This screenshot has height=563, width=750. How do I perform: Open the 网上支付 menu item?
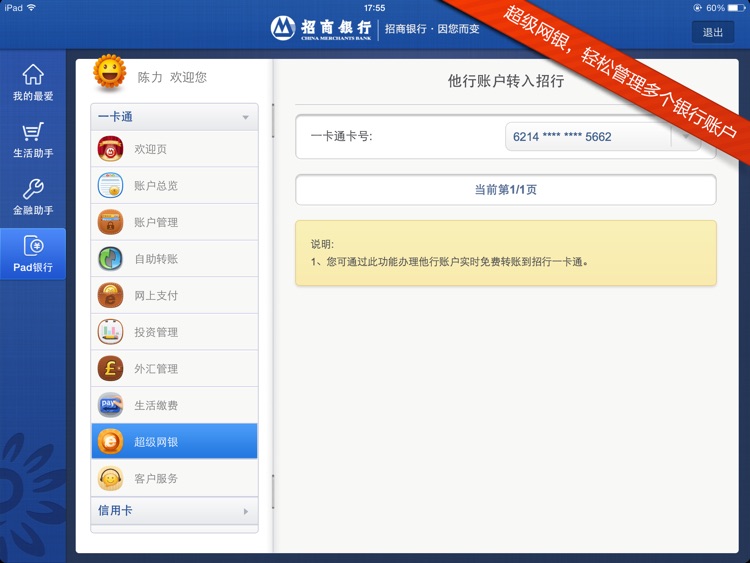click(174, 295)
